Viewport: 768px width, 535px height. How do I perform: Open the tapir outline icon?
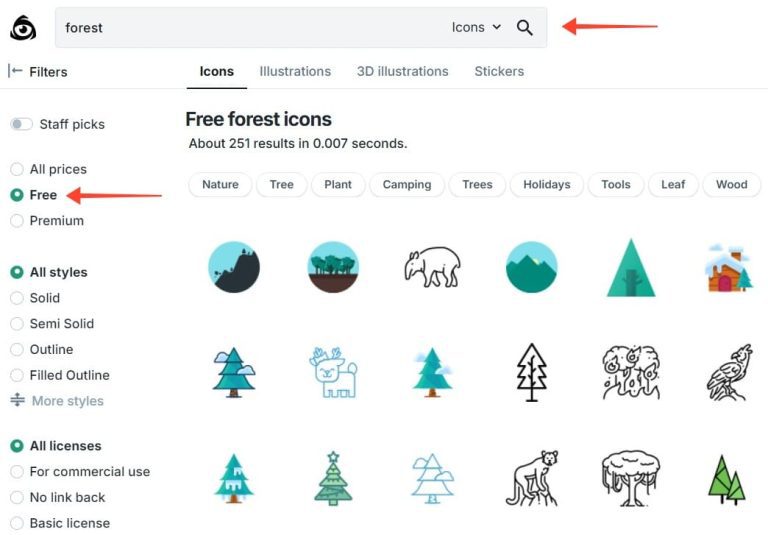point(432,267)
